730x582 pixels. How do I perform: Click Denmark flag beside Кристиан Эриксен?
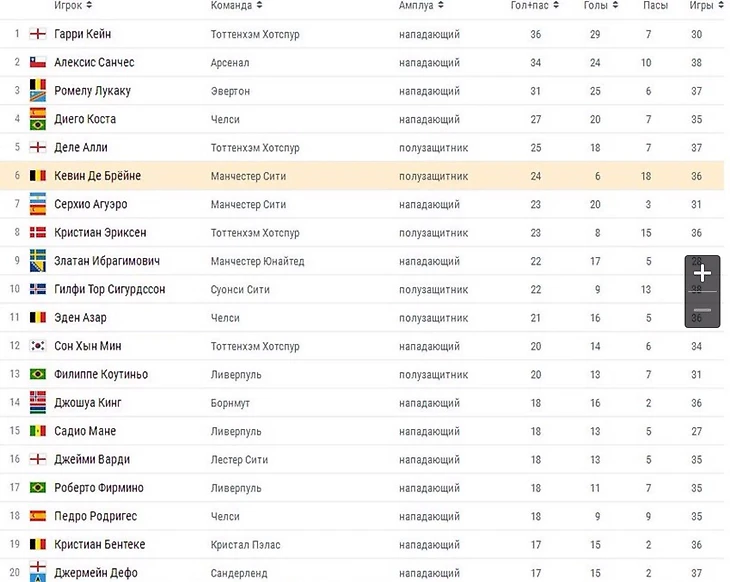[x=38, y=232]
